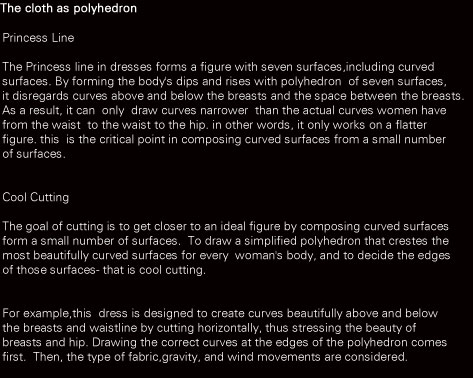
Task: Click the line beginning 'surfaces. By forming the body's'
Action: tap(224, 82)
